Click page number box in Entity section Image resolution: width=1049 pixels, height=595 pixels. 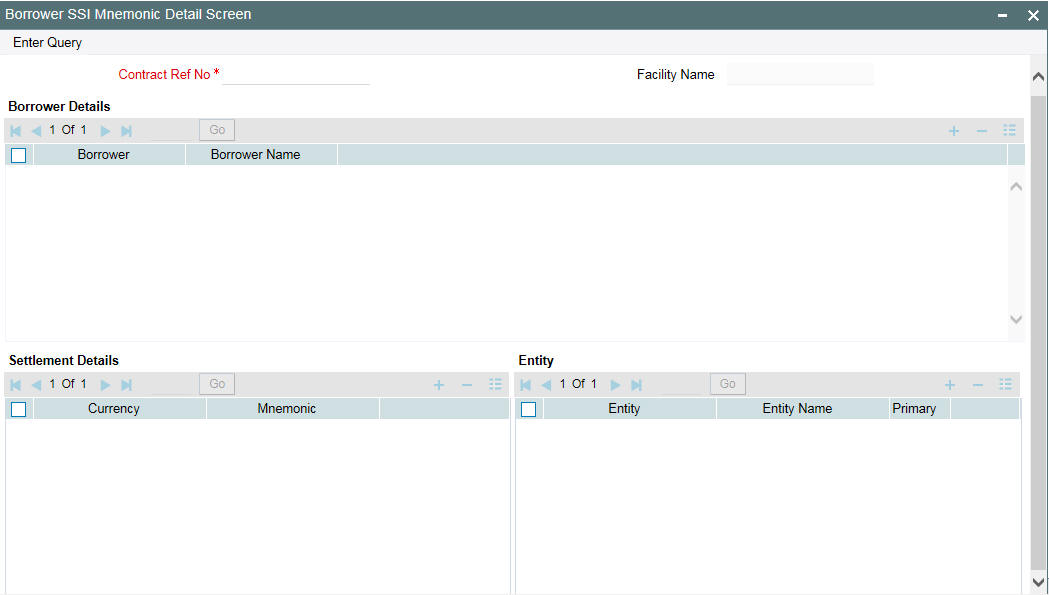pyautogui.click(x=682, y=384)
